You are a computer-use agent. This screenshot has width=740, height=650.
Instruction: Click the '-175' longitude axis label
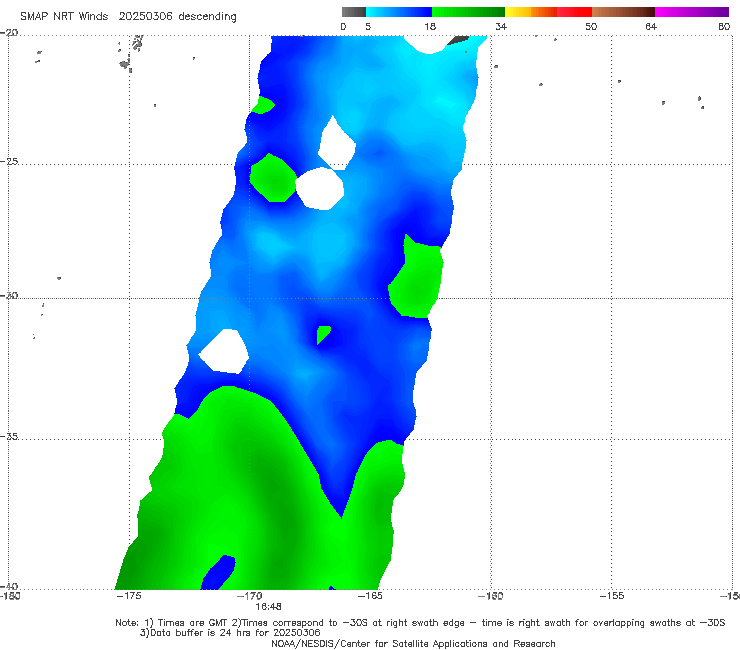129,596
